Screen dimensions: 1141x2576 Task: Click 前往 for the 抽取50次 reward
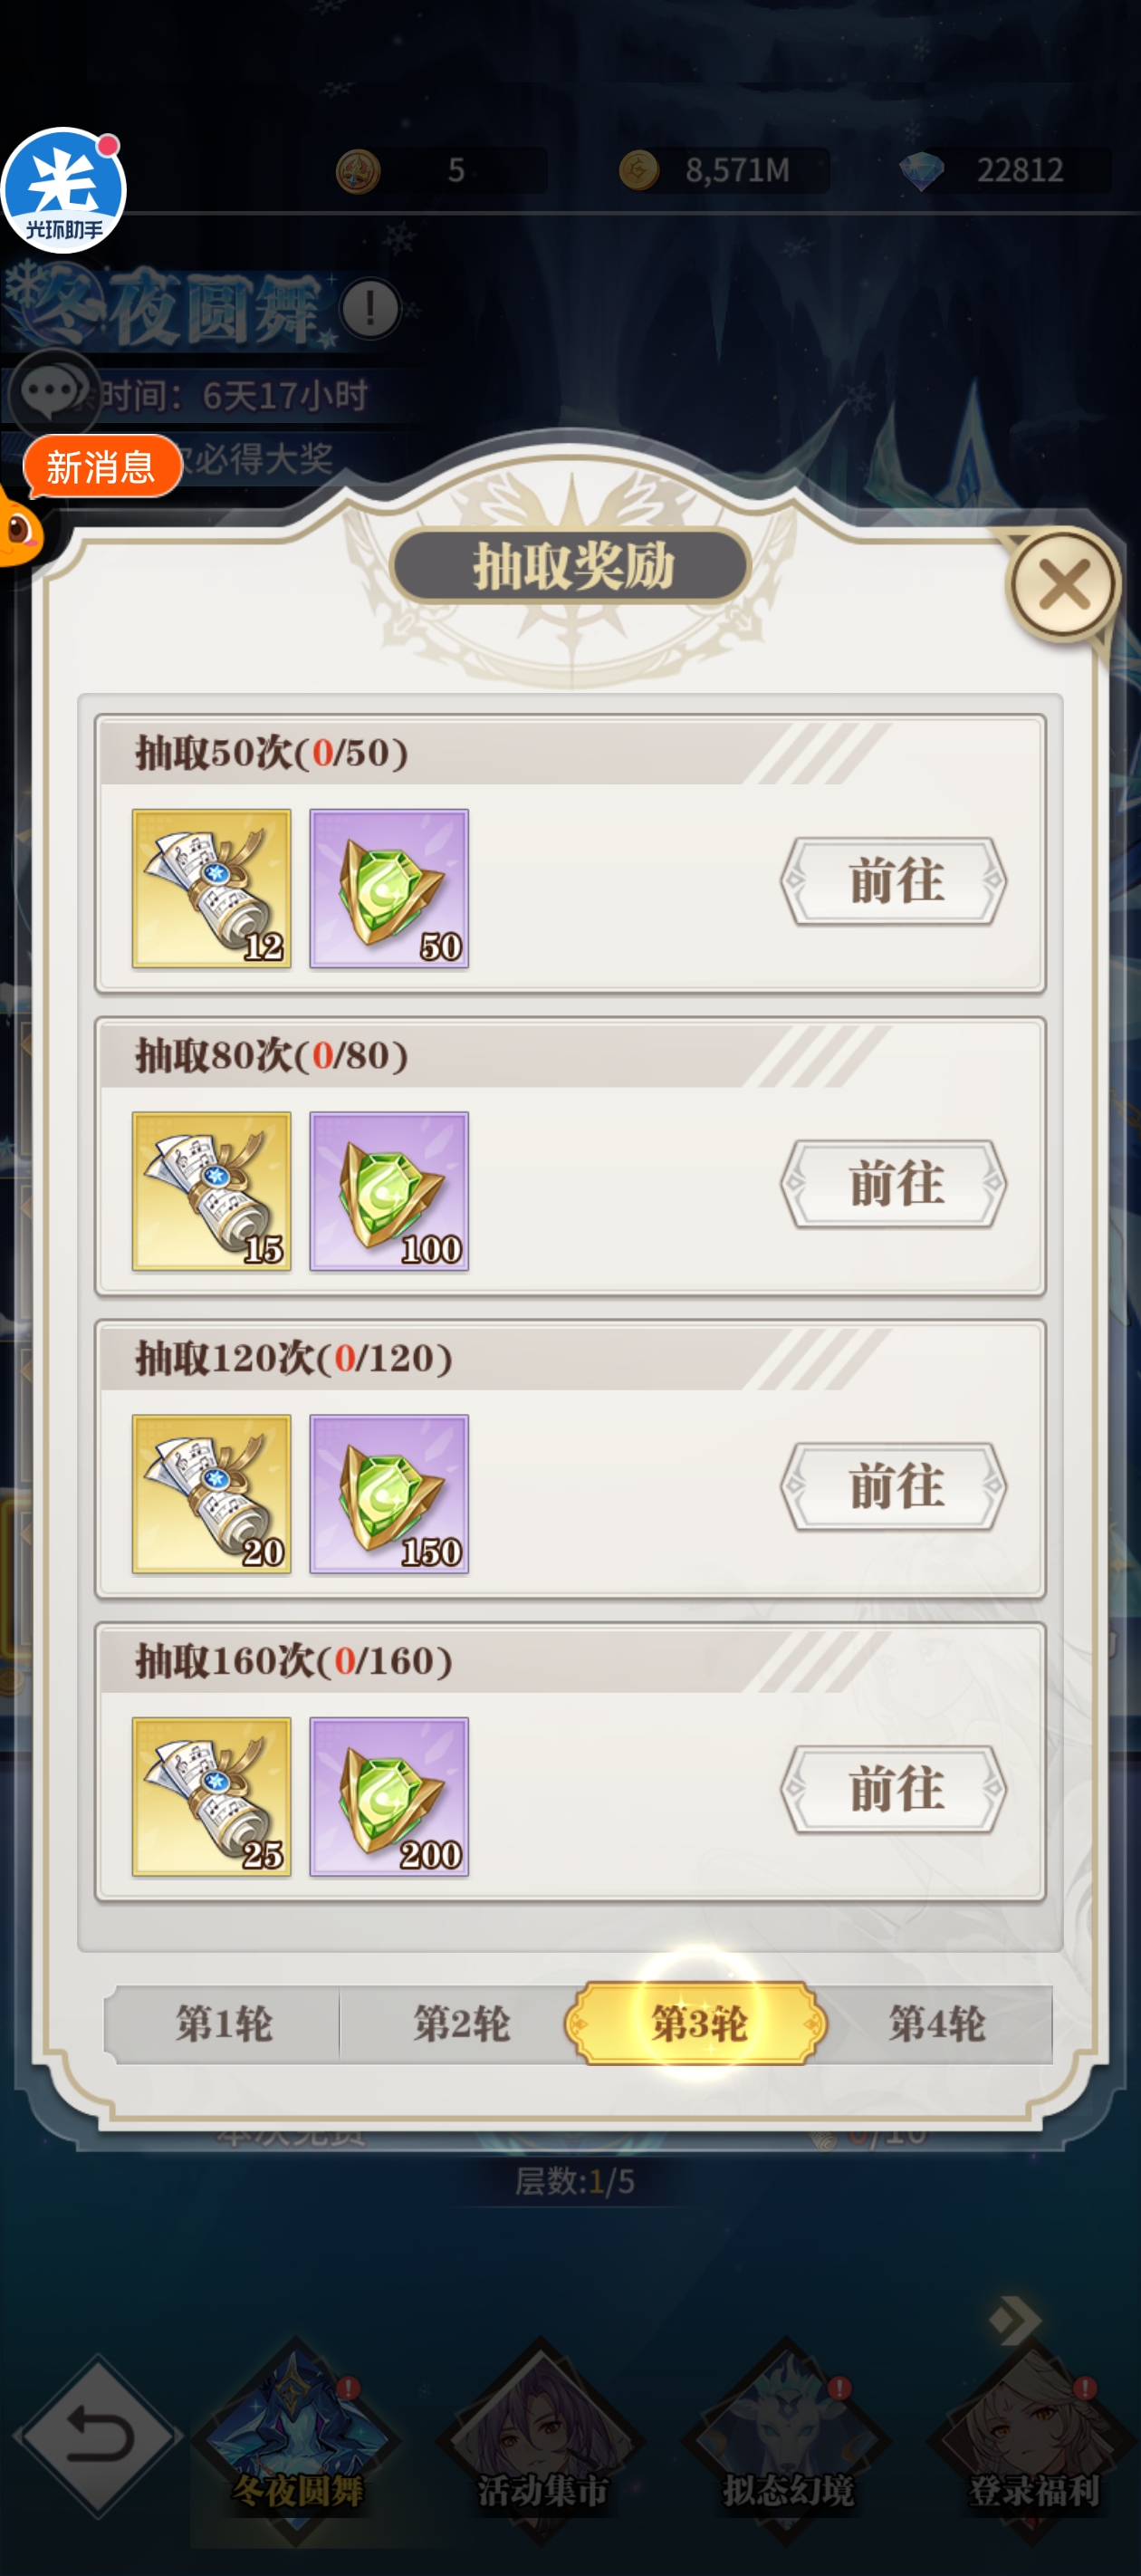tap(894, 881)
